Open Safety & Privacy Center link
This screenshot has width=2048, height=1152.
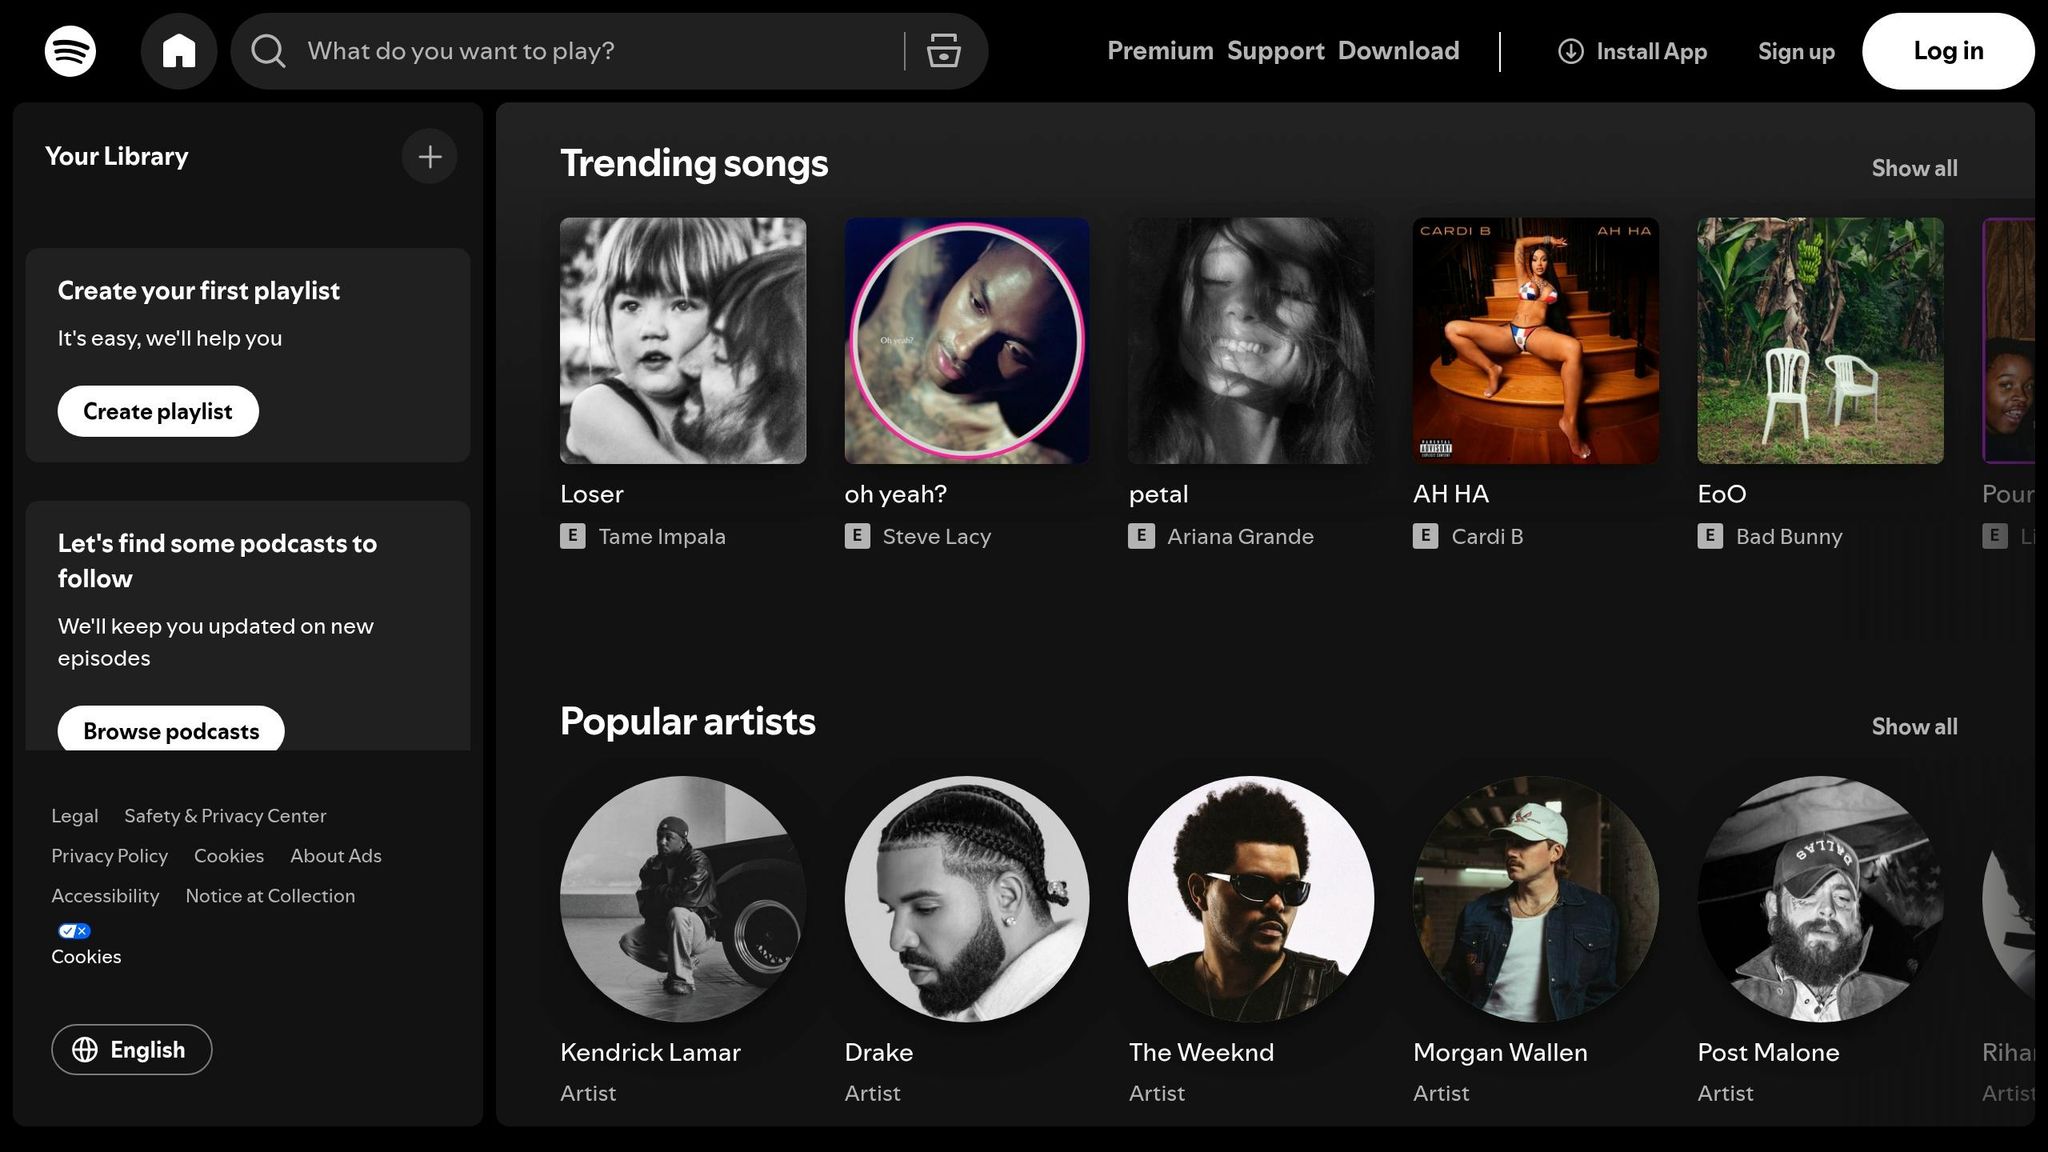[225, 816]
